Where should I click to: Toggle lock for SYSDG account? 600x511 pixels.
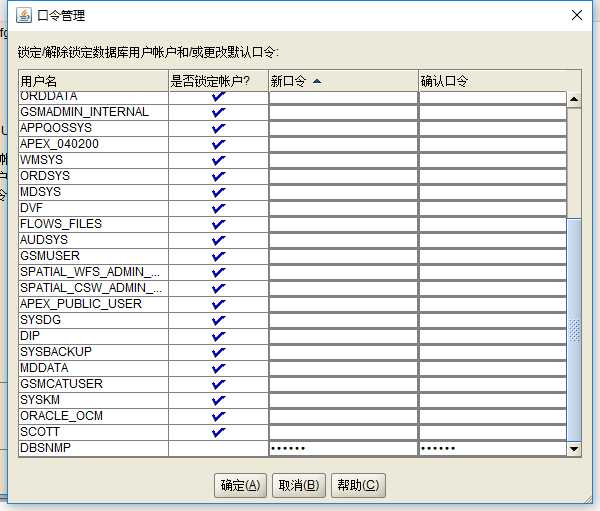[x=218, y=320]
